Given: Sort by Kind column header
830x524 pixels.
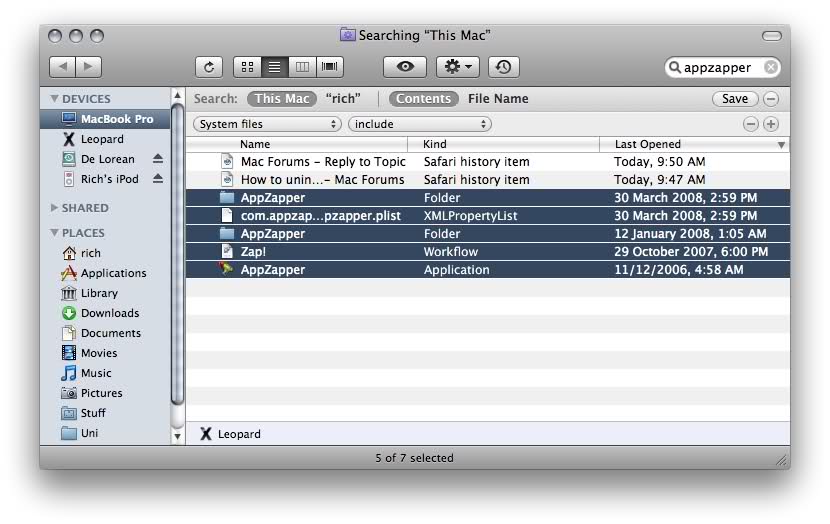Looking at the screenshot, I should [503, 144].
